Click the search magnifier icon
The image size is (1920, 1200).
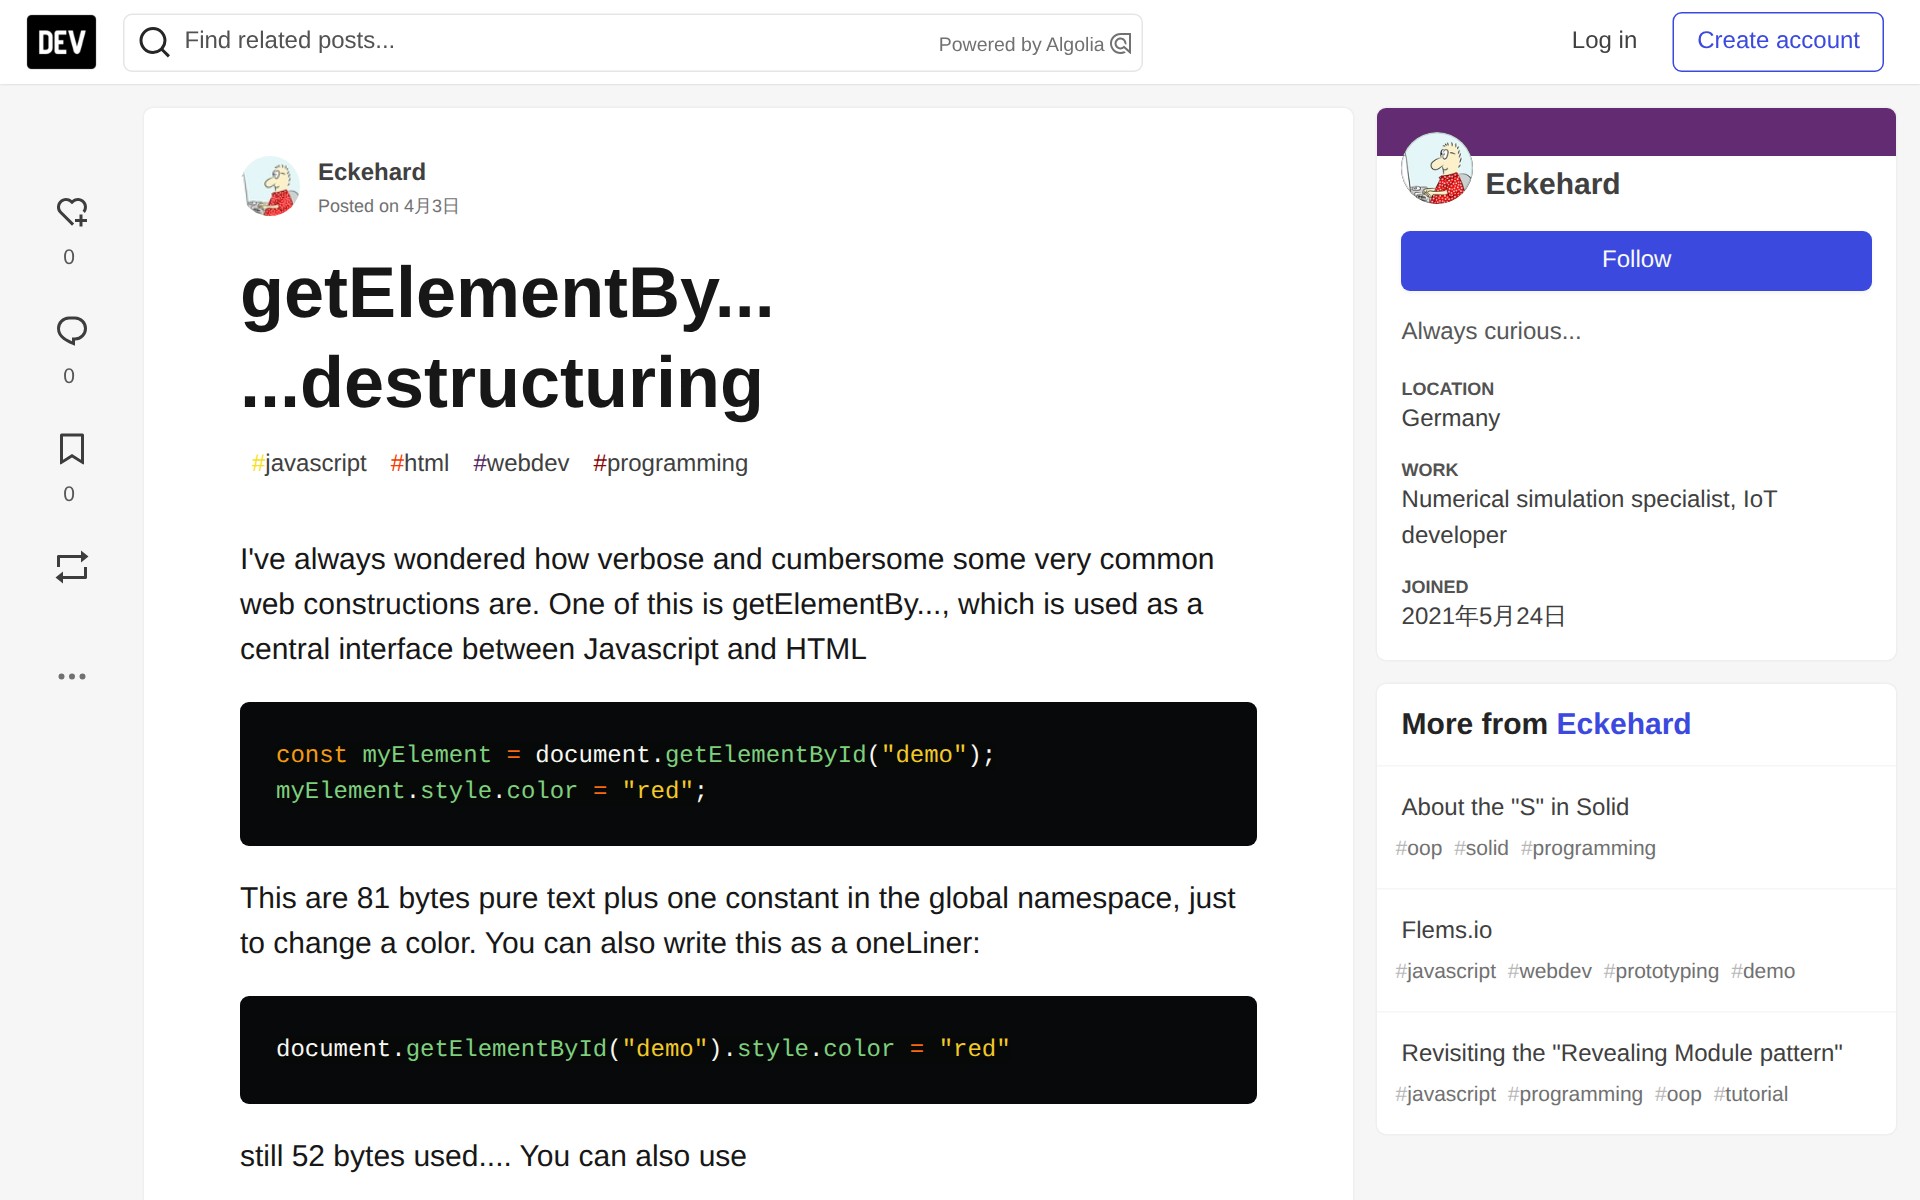(154, 42)
